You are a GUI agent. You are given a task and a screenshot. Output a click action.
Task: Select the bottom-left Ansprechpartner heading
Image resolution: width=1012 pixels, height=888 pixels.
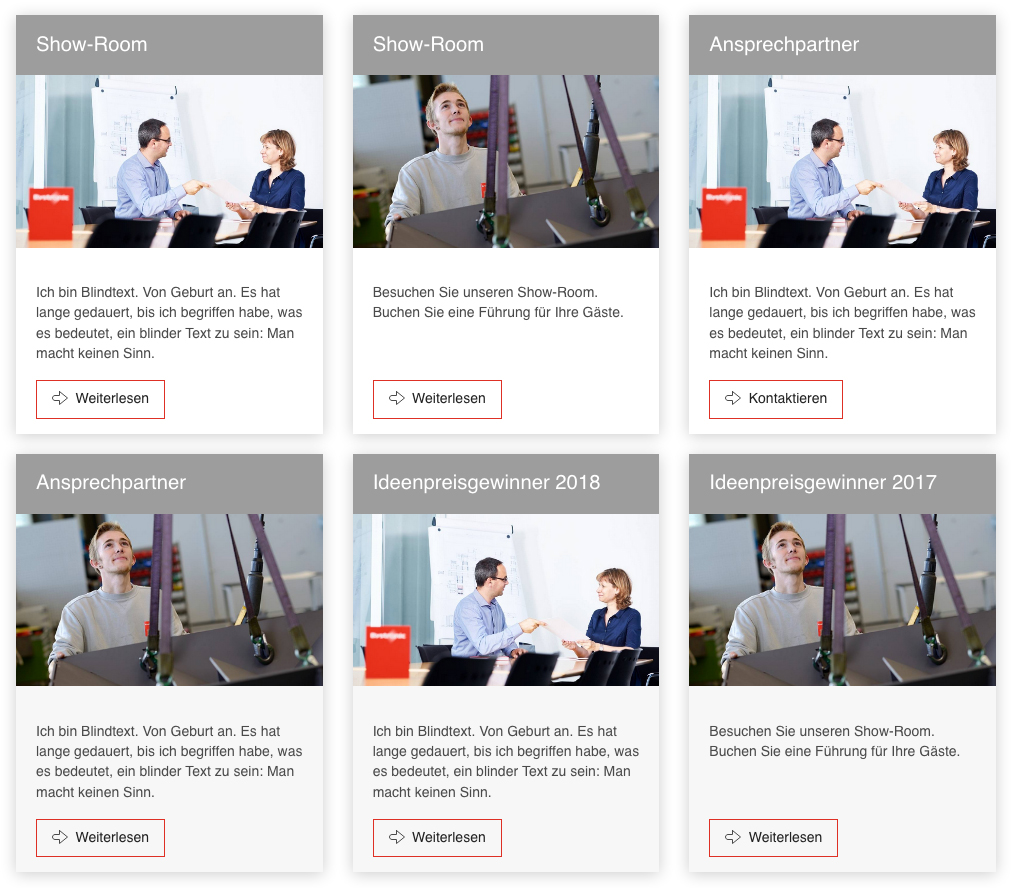pos(111,483)
